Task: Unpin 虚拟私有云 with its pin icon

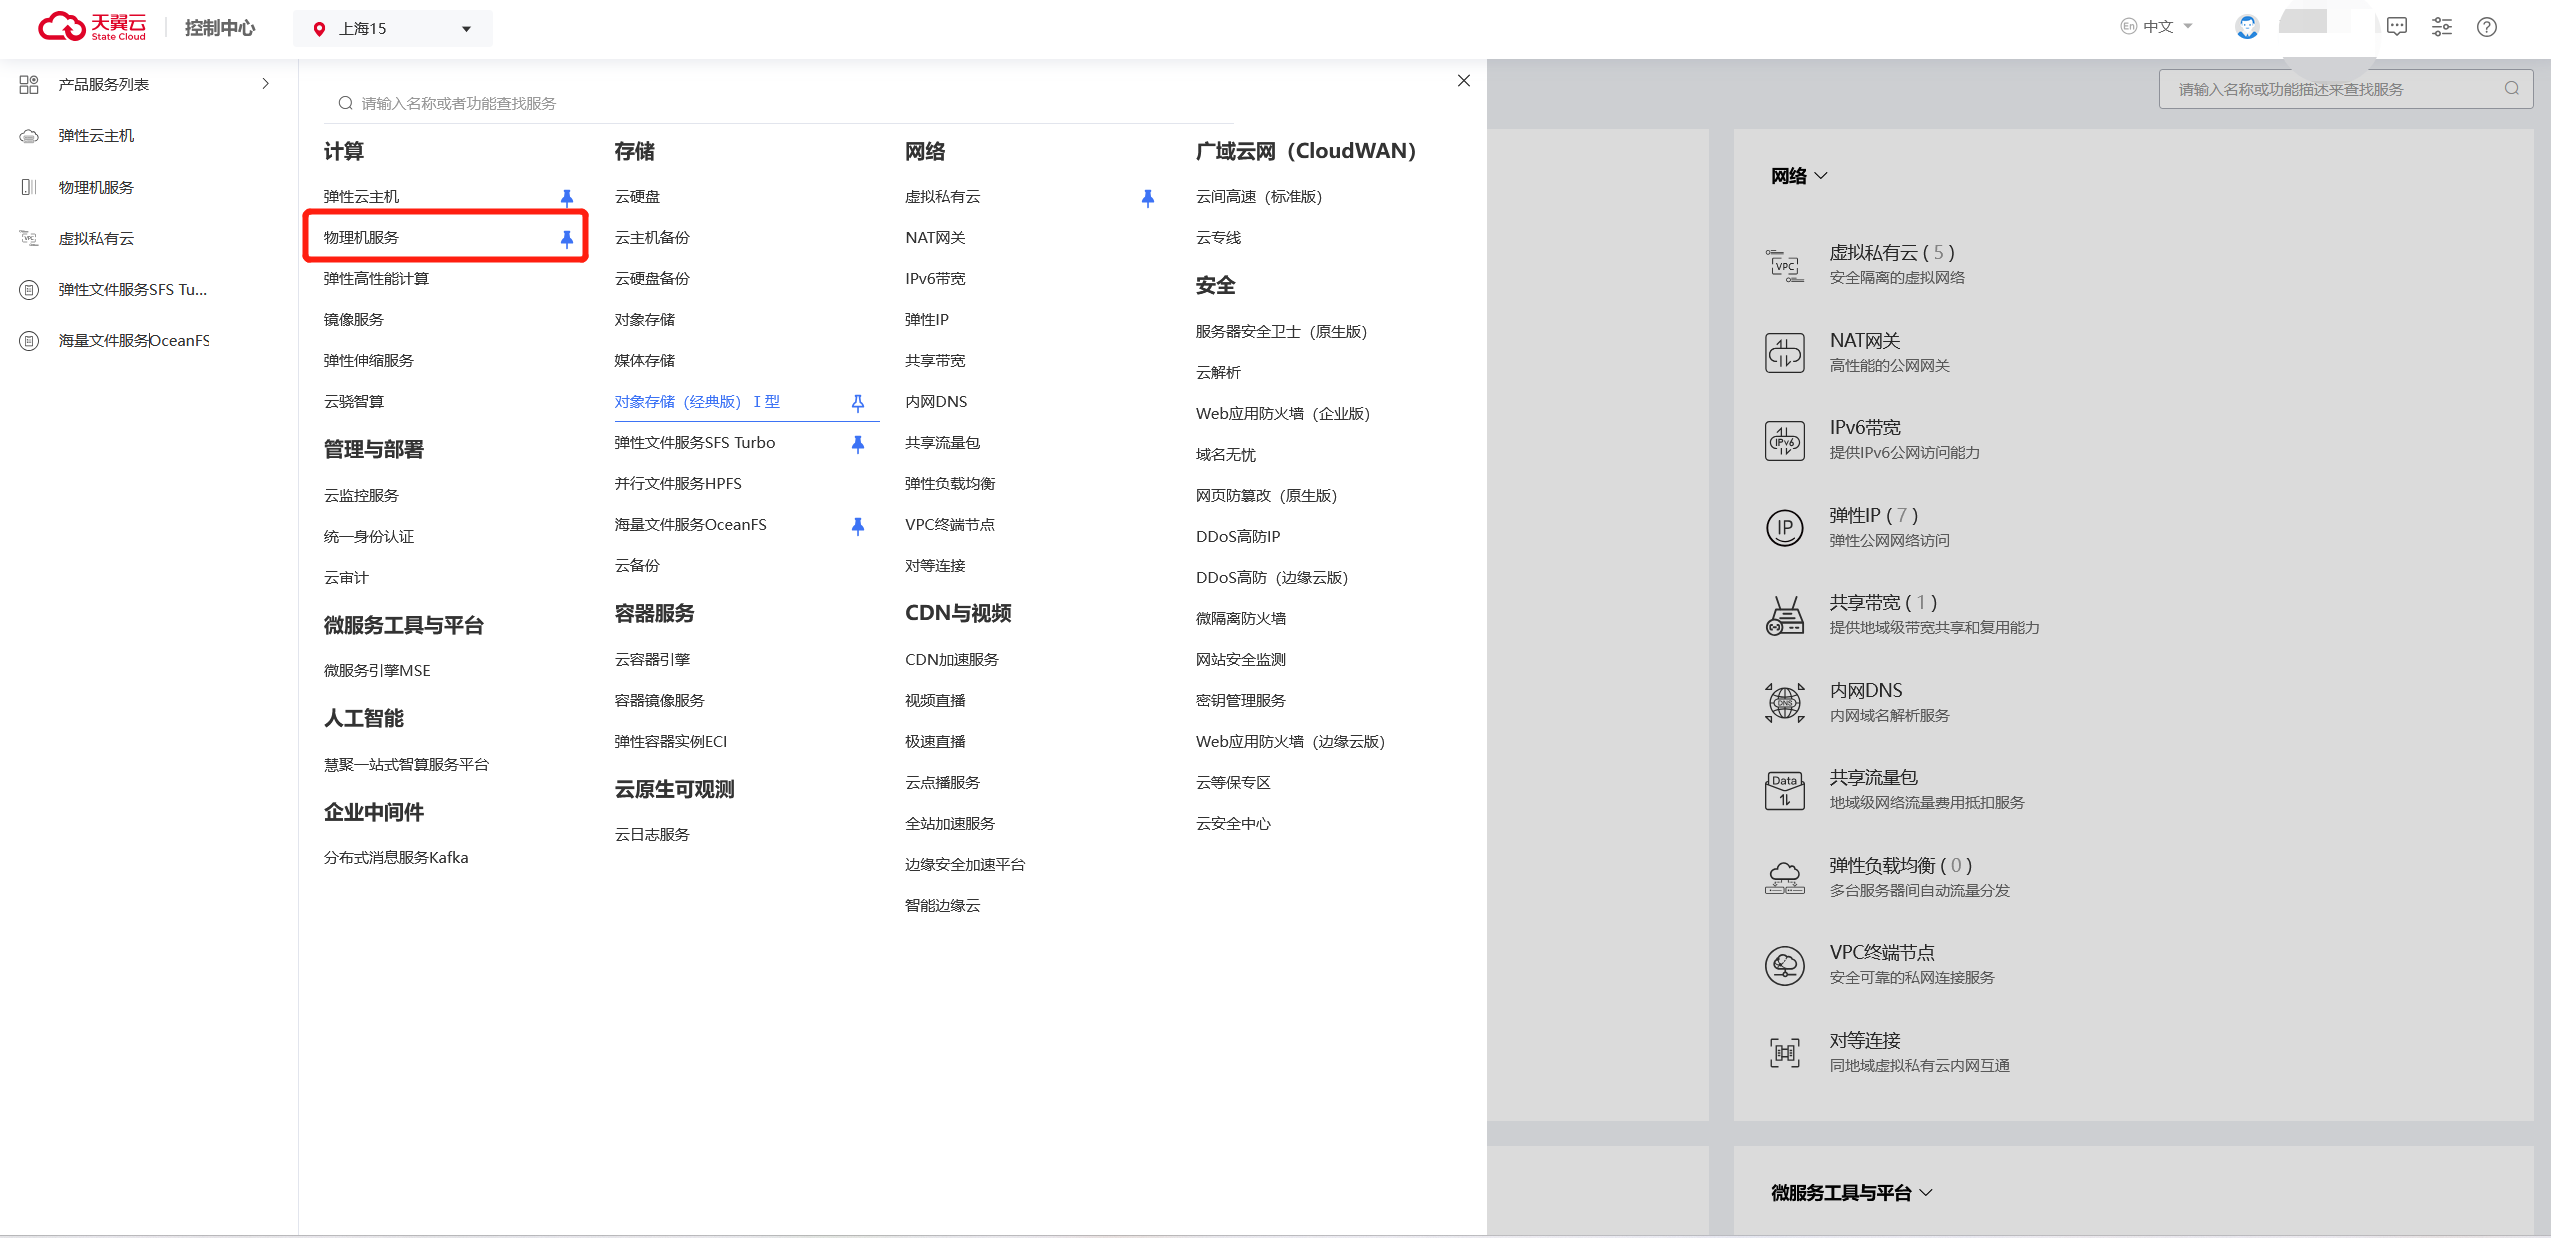Action: [x=1148, y=198]
